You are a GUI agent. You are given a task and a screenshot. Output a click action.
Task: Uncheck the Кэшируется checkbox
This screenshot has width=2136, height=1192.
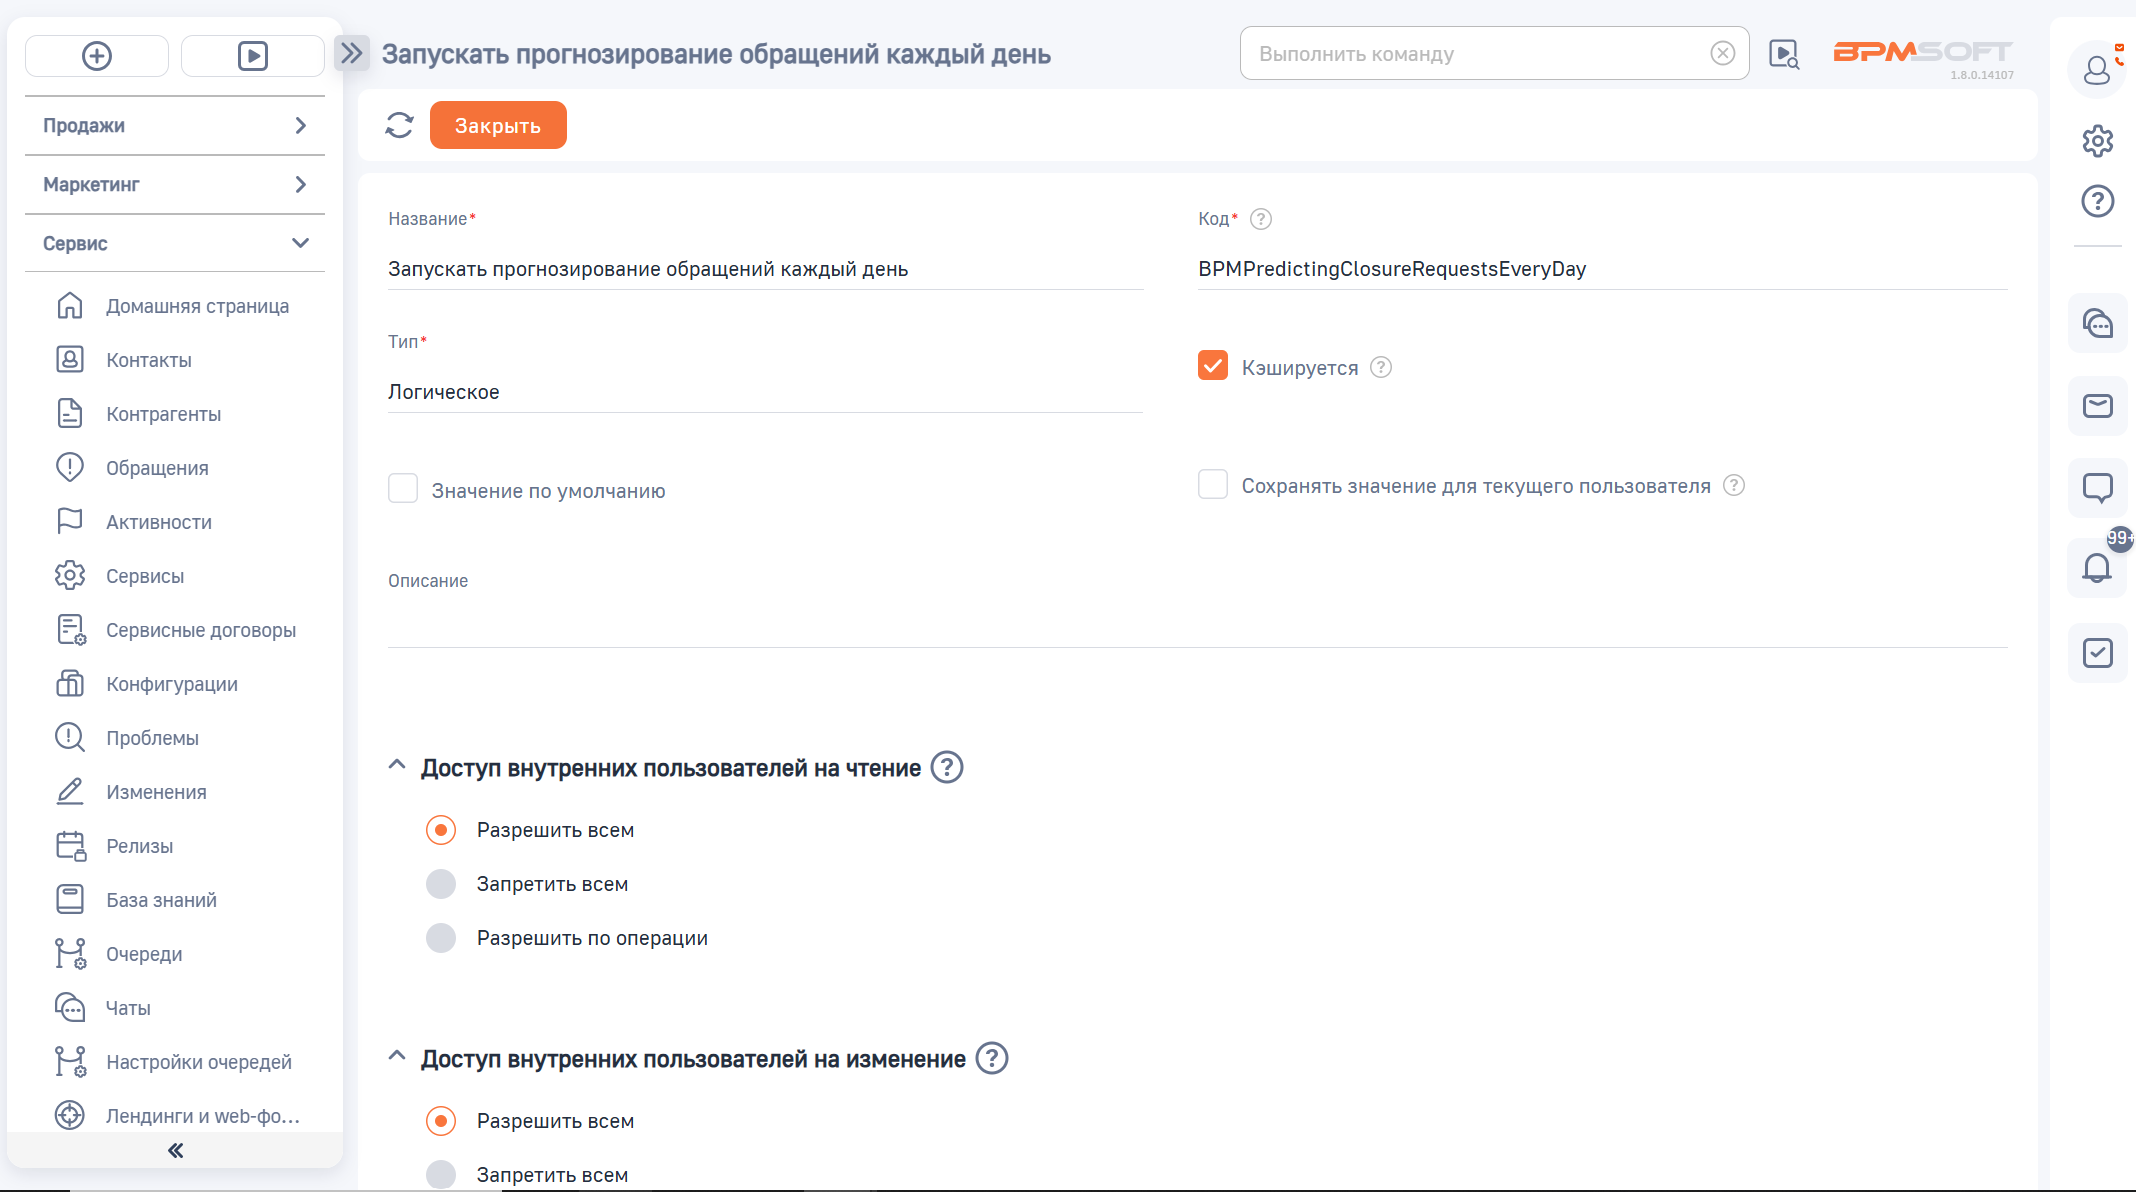1212,366
